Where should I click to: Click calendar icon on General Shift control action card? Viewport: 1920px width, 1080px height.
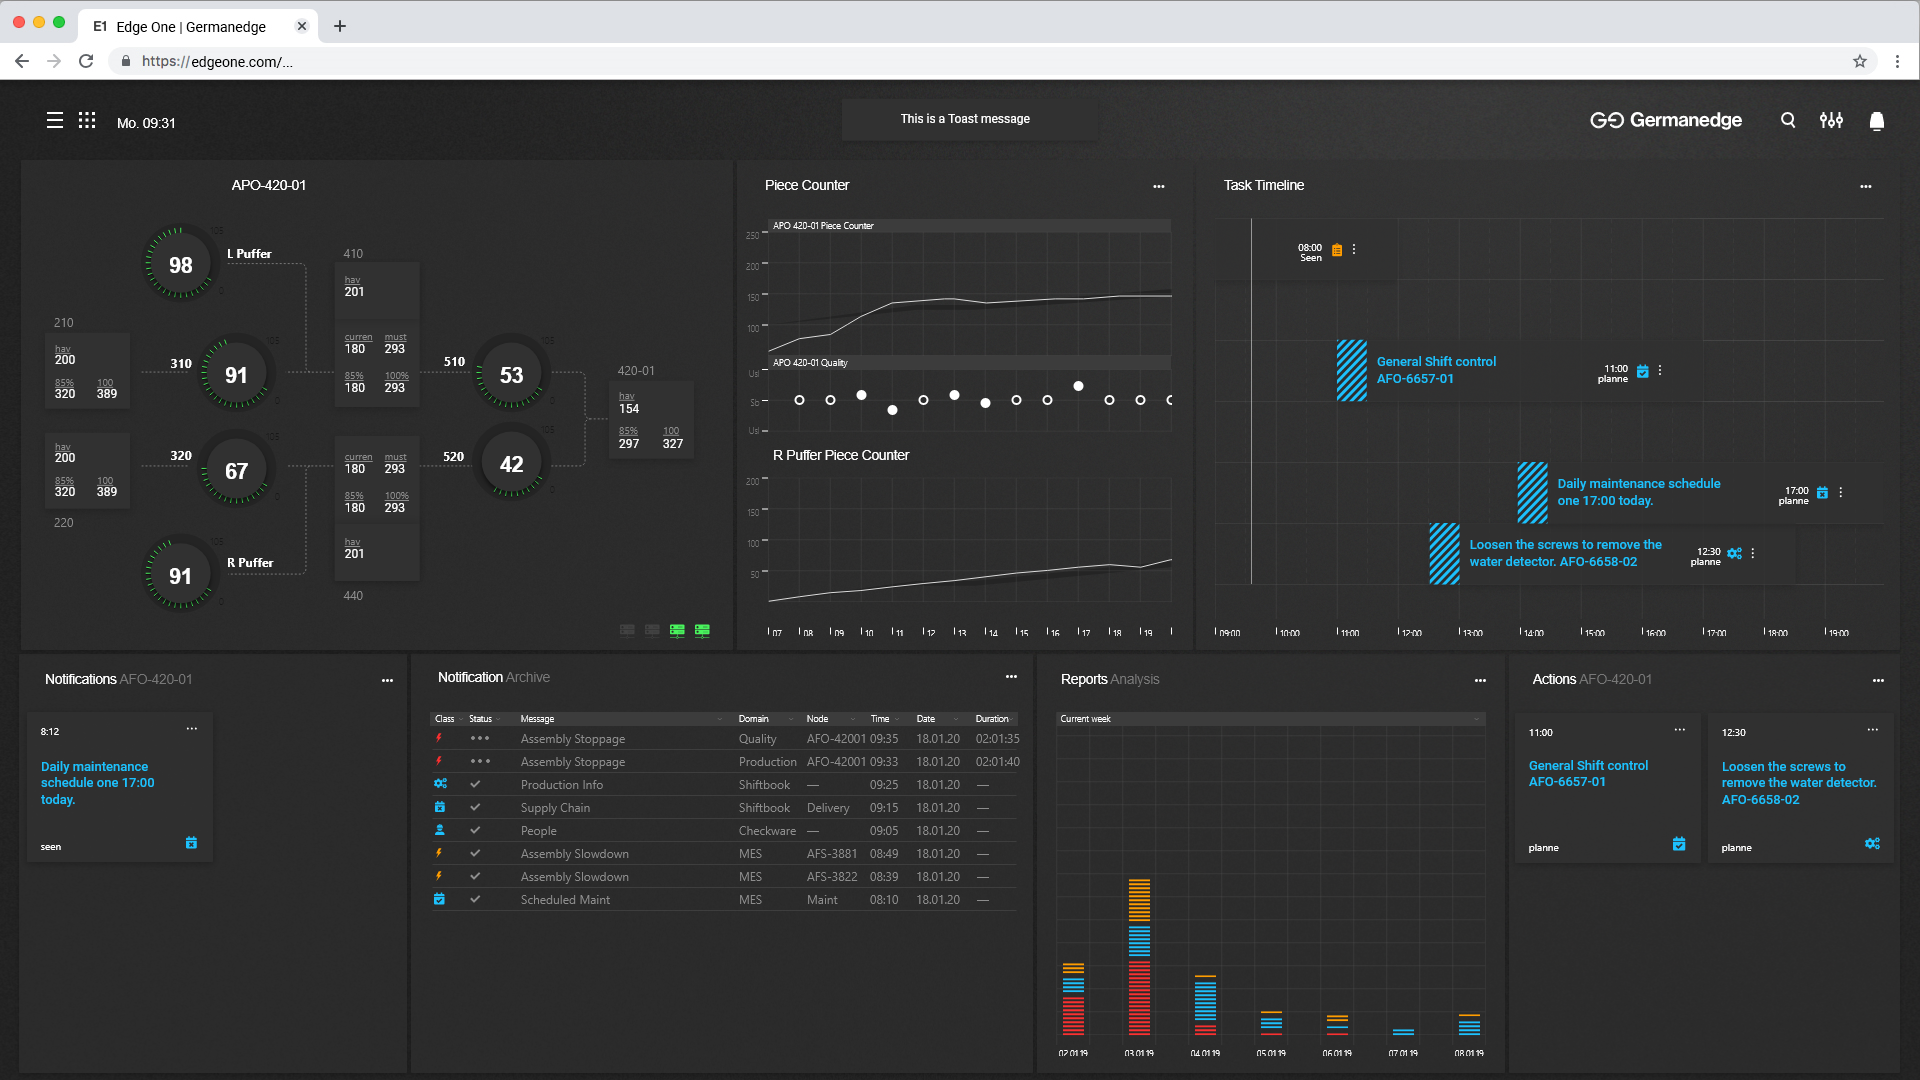point(1679,844)
